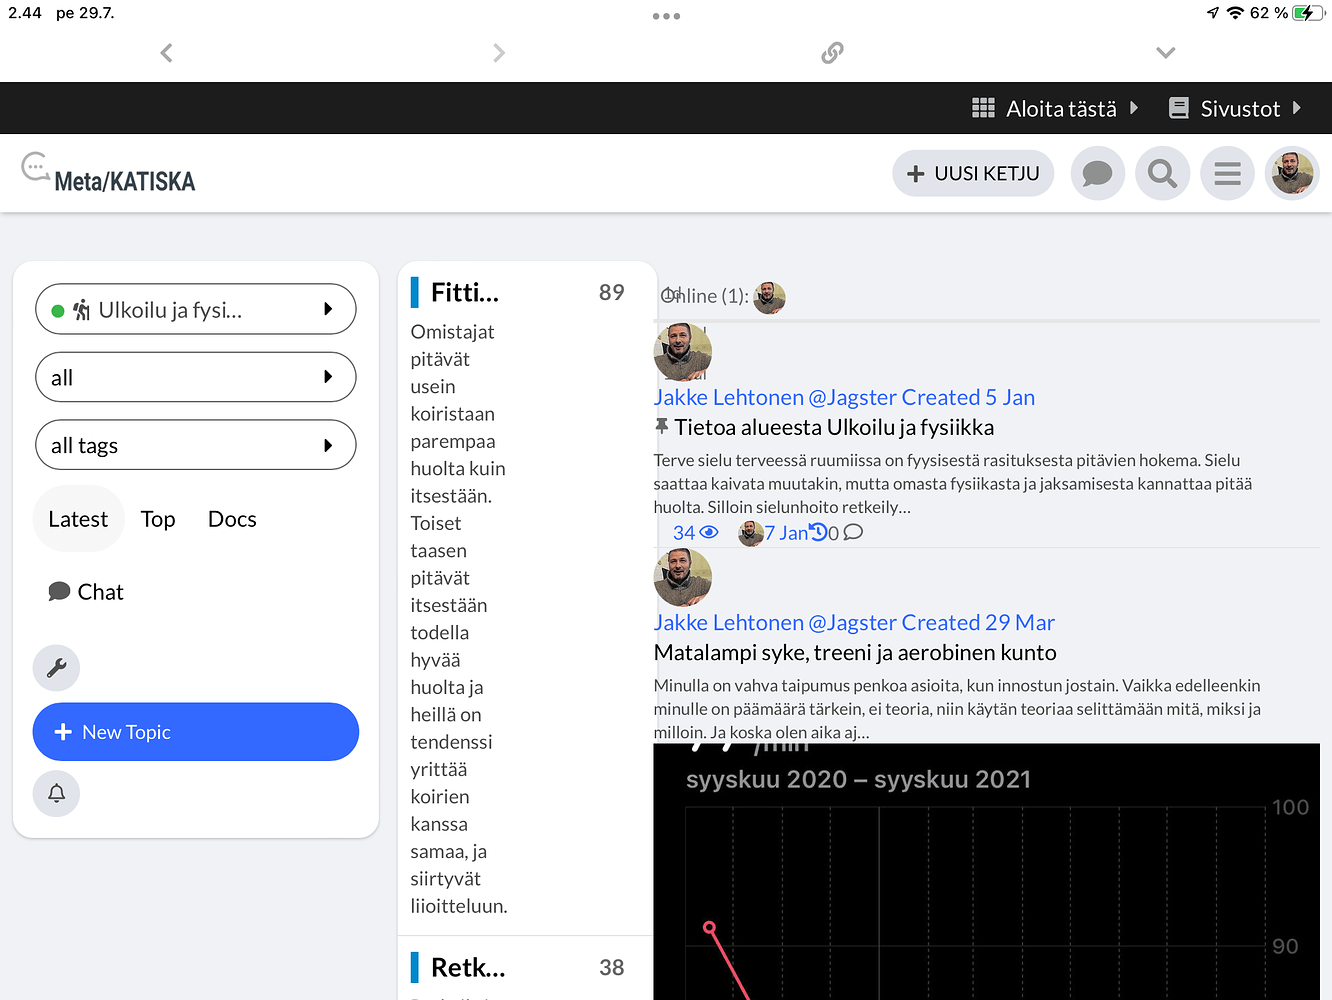Click the blue New Topic button
The width and height of the screenshot is (1332, 1000).
195,732
